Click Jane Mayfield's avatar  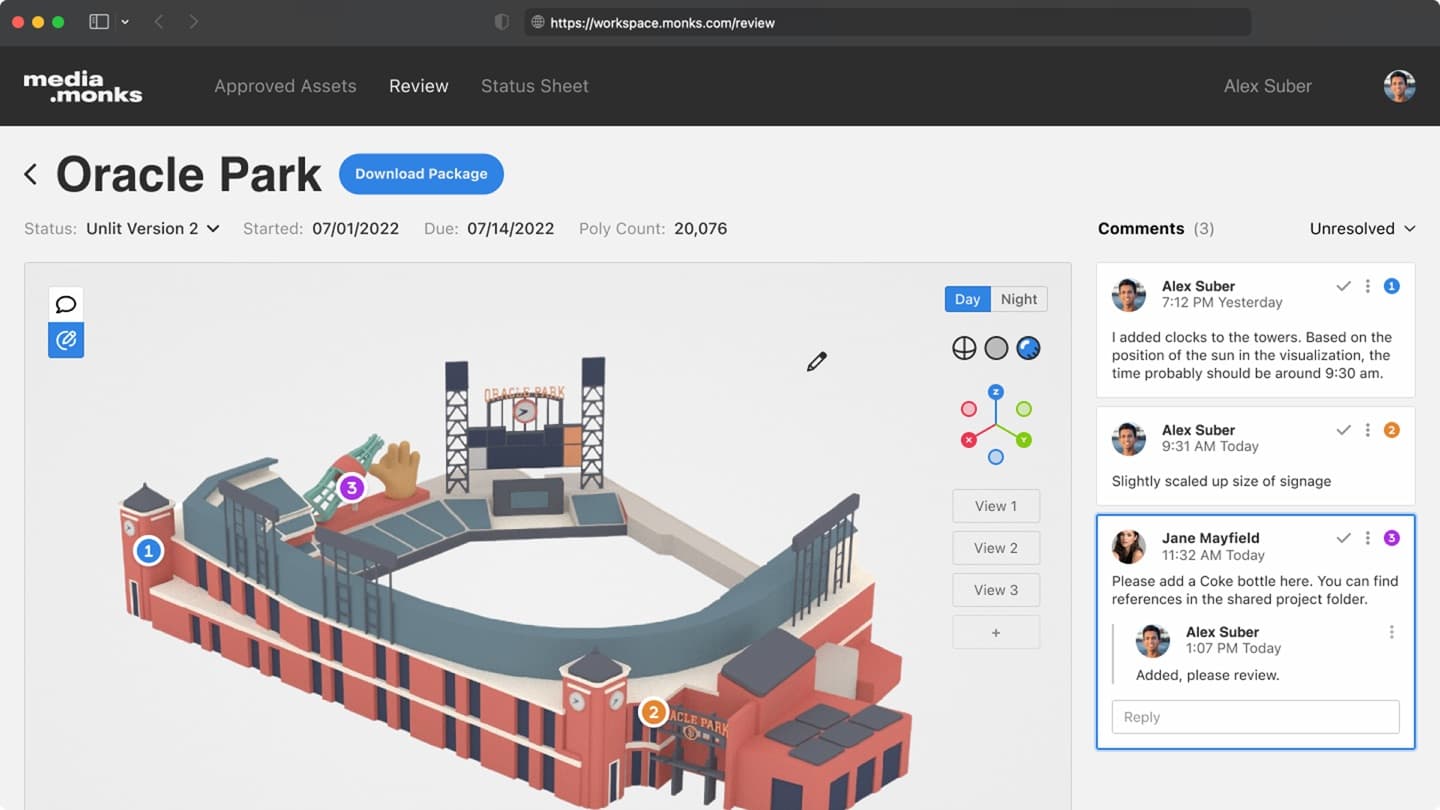[1128, 547]
